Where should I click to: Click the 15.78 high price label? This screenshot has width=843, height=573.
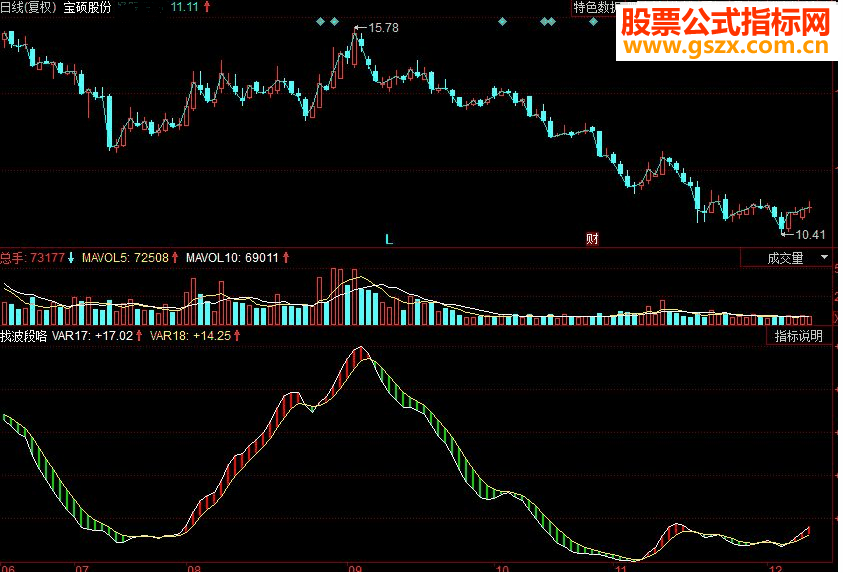tap(383, 28)
